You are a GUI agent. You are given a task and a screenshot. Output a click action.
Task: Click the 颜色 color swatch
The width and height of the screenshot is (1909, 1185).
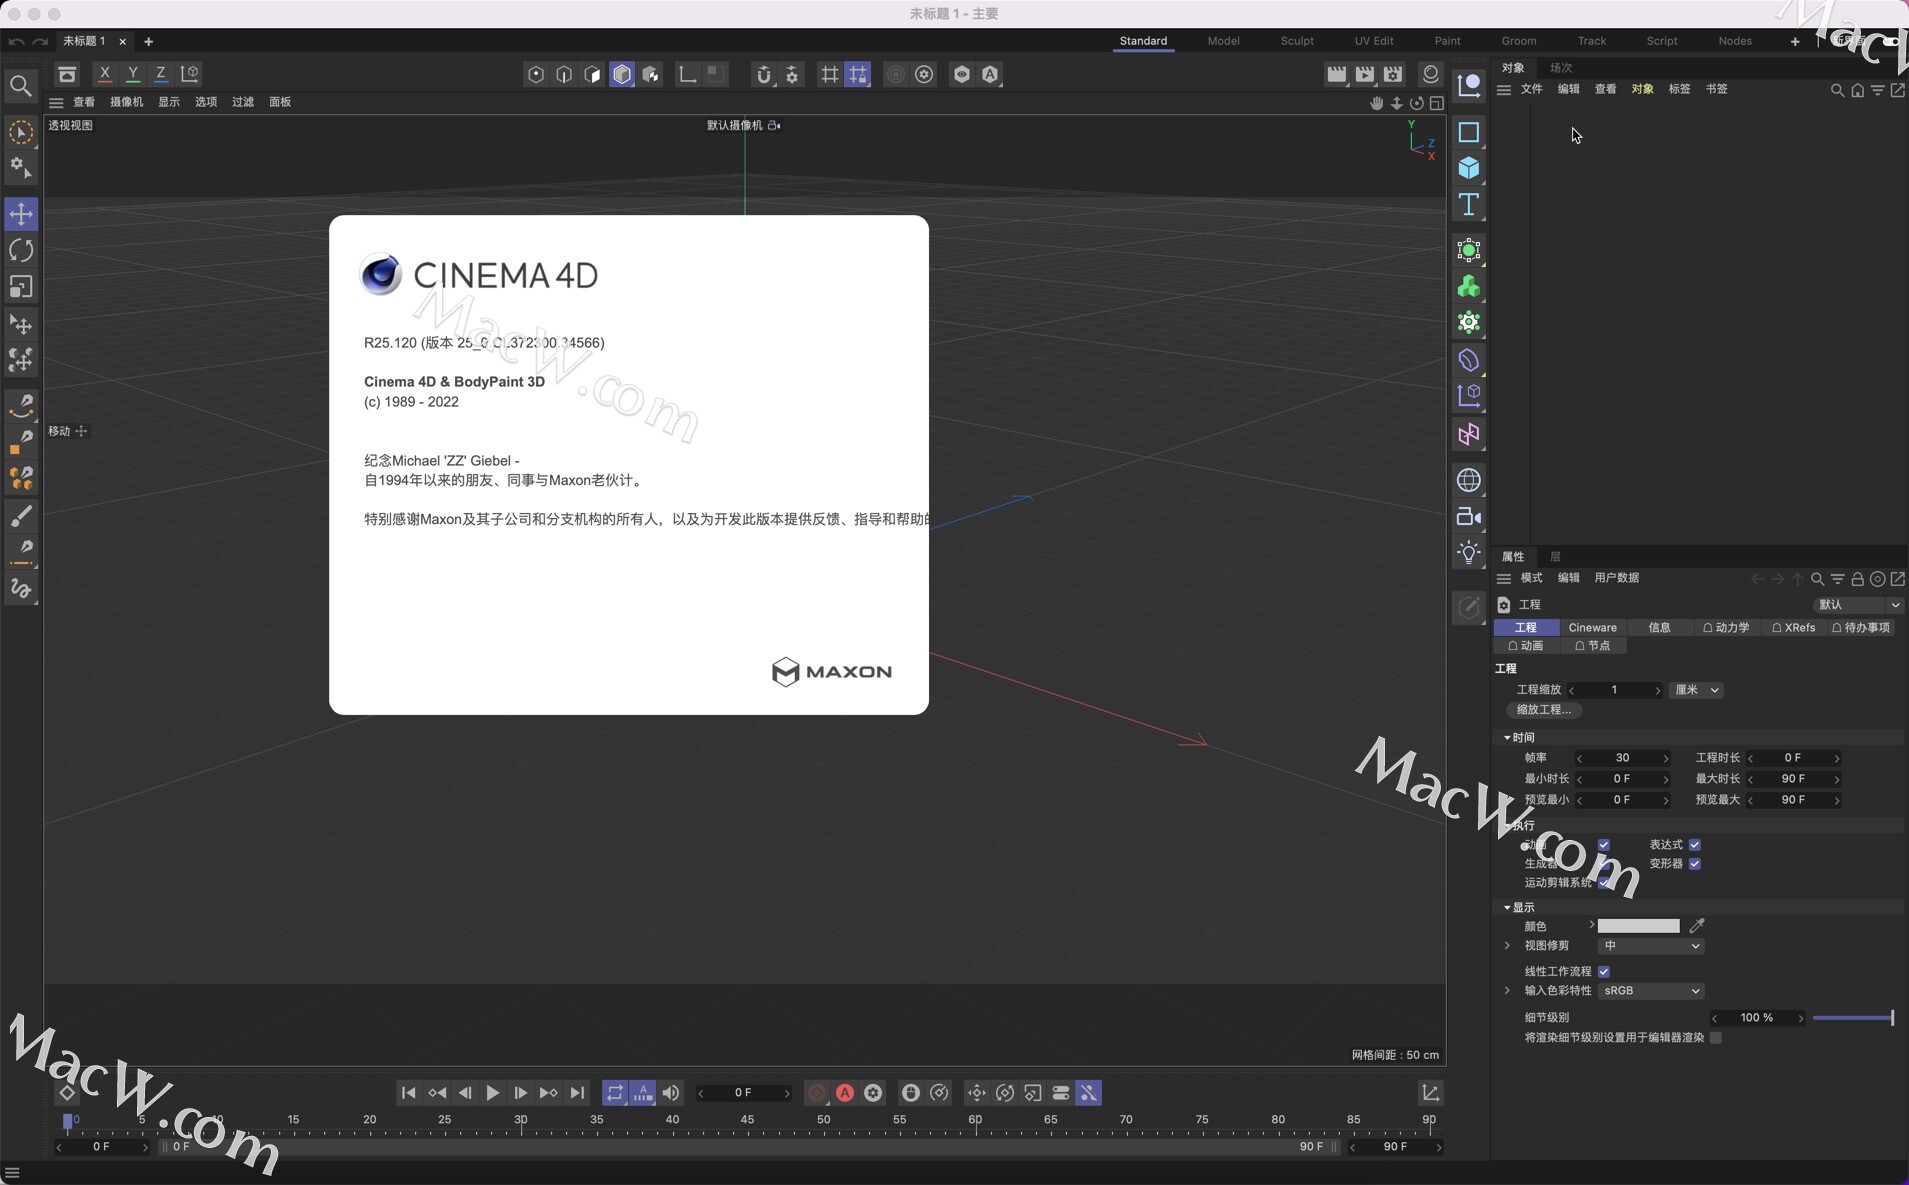[x=1638, y=926]
